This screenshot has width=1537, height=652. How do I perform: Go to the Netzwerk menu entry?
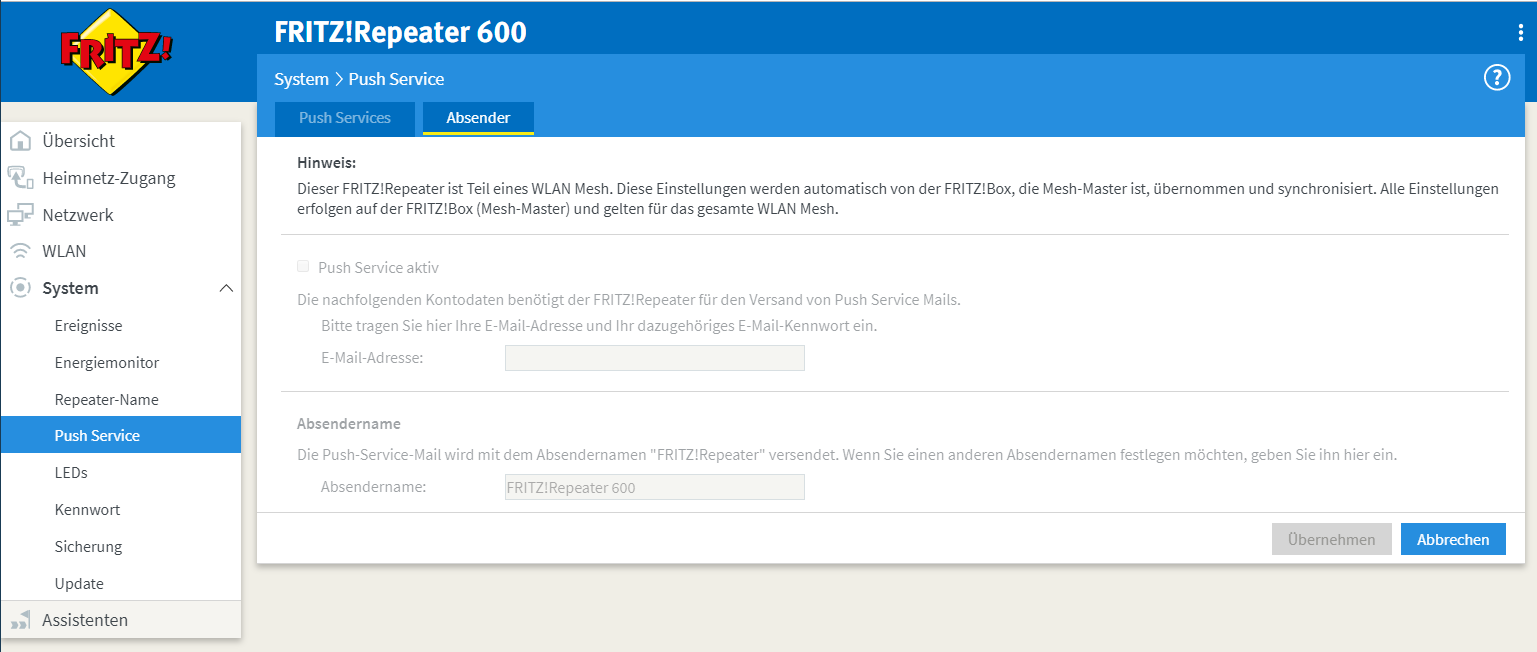tap(78, 215)
